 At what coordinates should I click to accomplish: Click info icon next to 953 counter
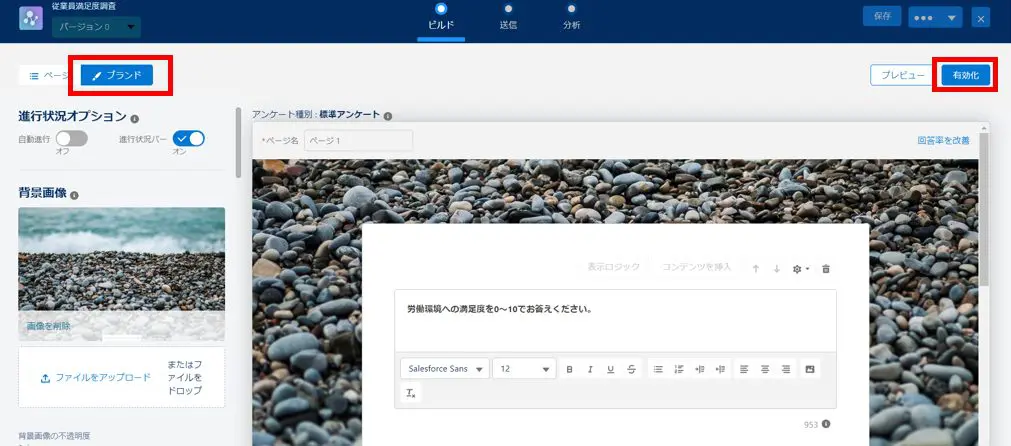click(x=826, y=424)
